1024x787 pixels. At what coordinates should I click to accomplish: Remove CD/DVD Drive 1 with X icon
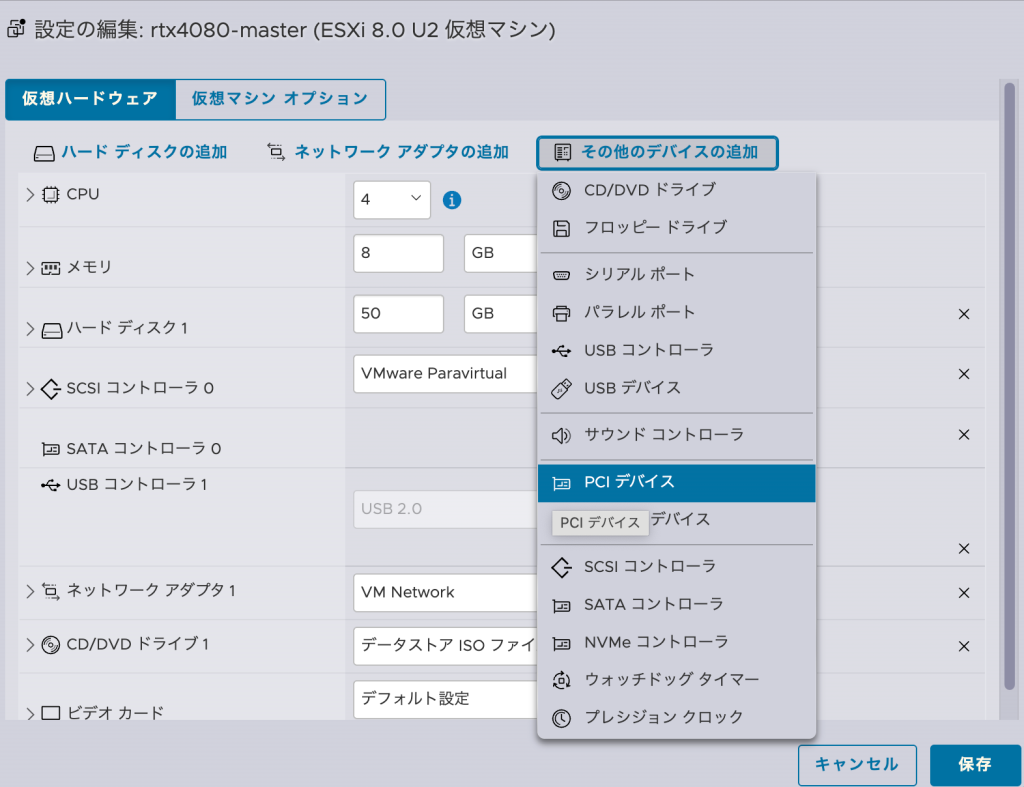click(x=964, y=646)
